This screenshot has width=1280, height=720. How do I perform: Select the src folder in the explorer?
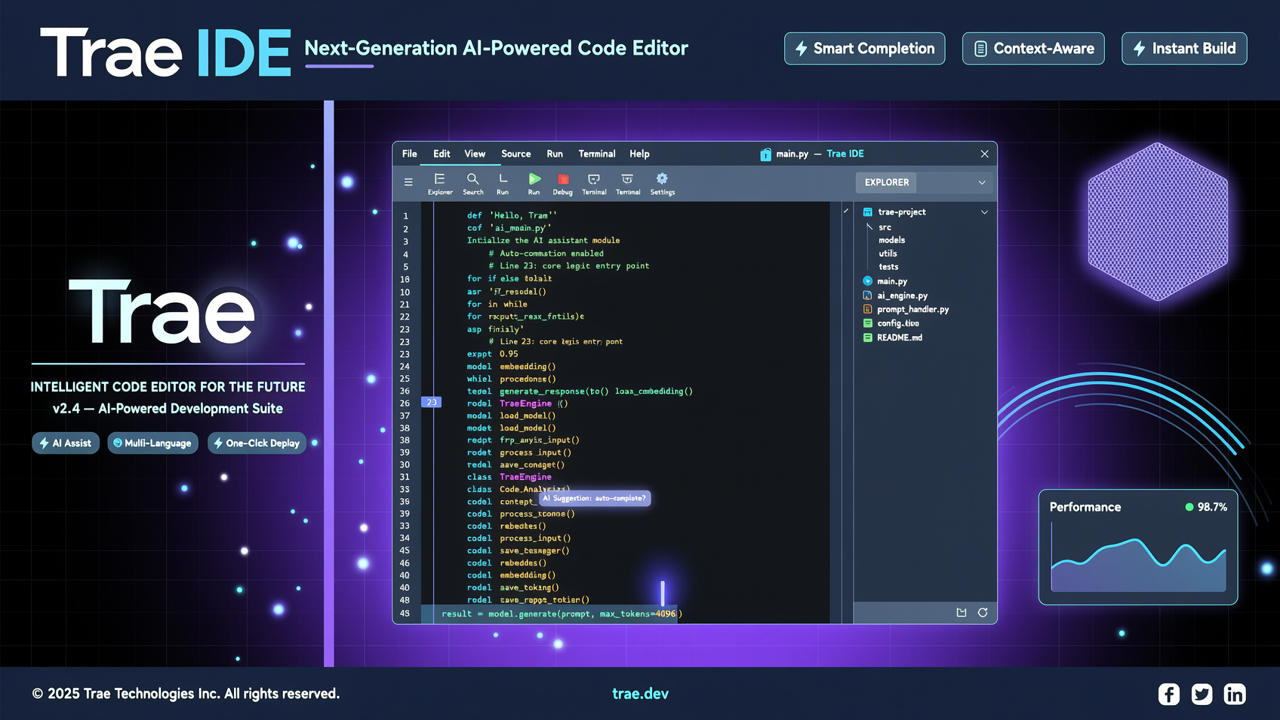(x=885, y=227)
